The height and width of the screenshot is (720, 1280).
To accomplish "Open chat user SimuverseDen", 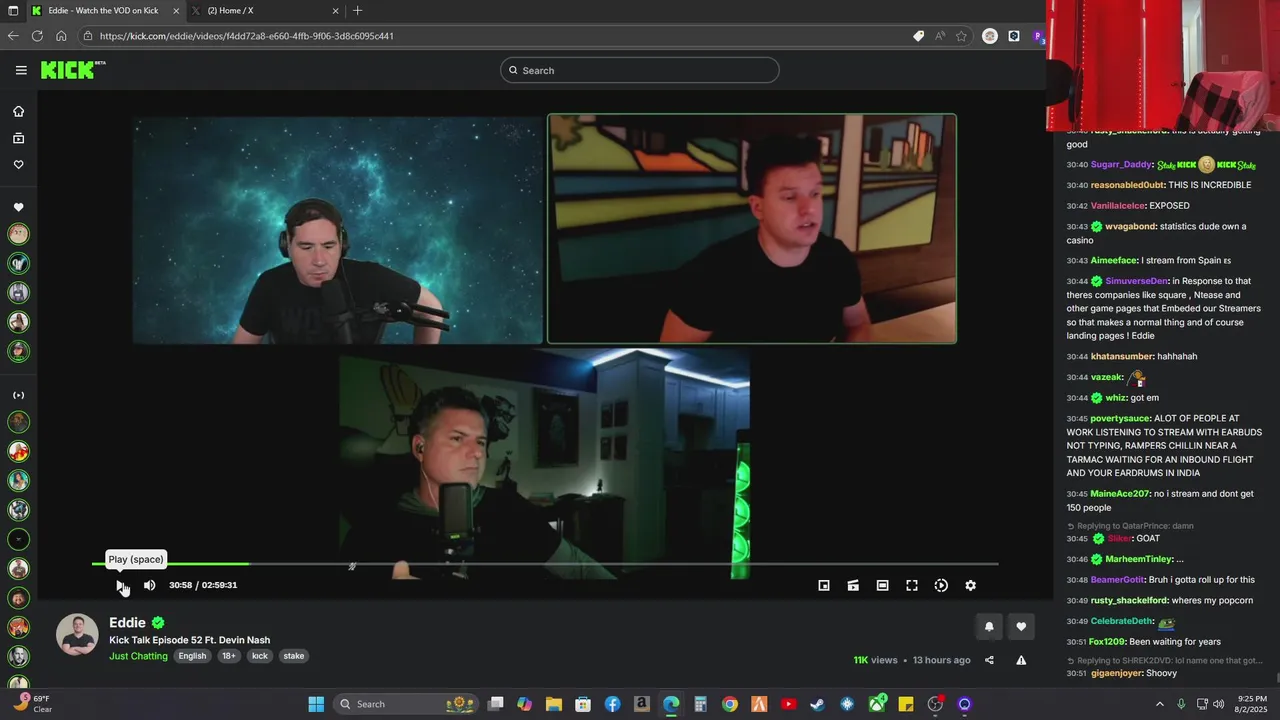I will tap(1137, 281).
